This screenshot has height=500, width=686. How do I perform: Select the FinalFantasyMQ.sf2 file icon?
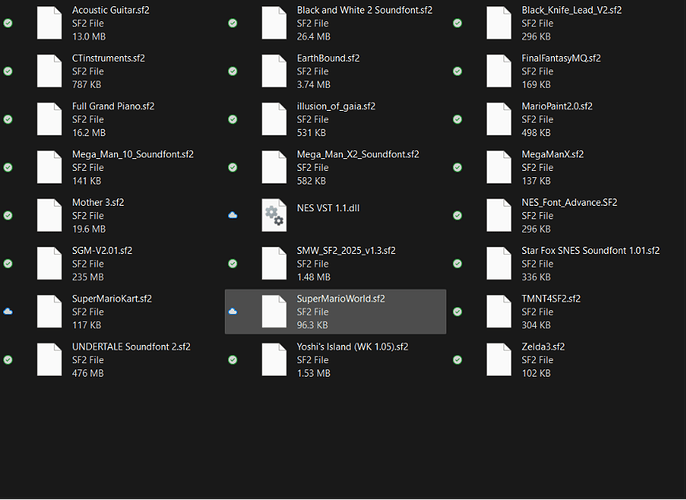pos(499,71)
